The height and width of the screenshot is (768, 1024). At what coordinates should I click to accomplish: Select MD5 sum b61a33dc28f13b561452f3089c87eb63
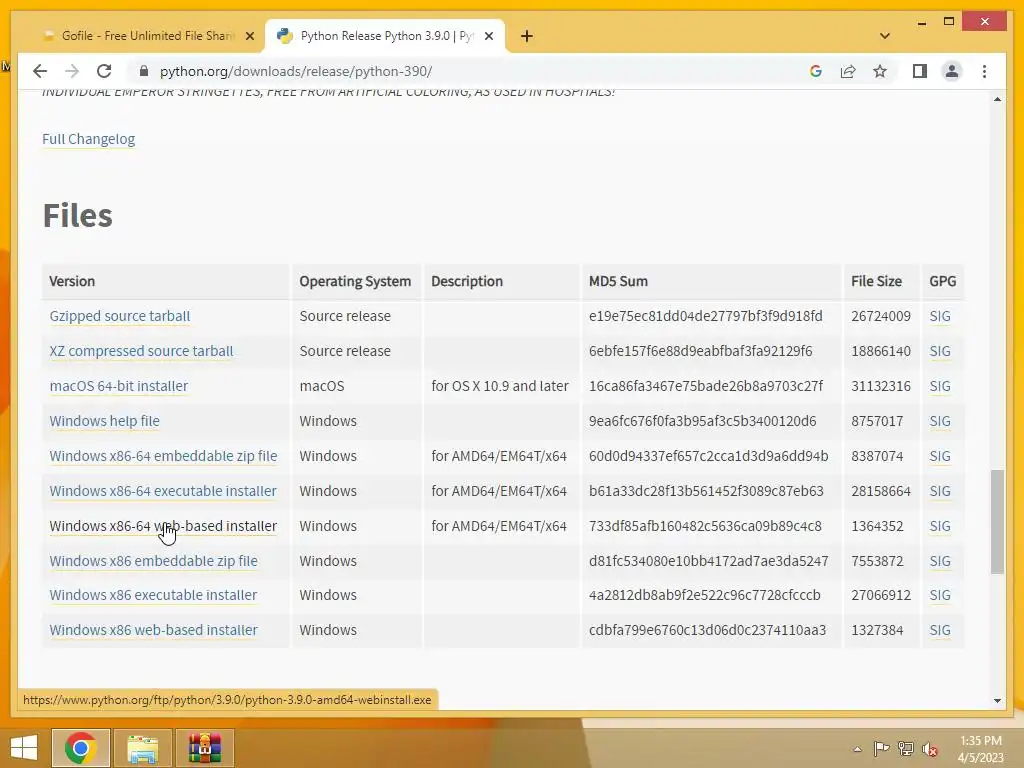point(706,491)
